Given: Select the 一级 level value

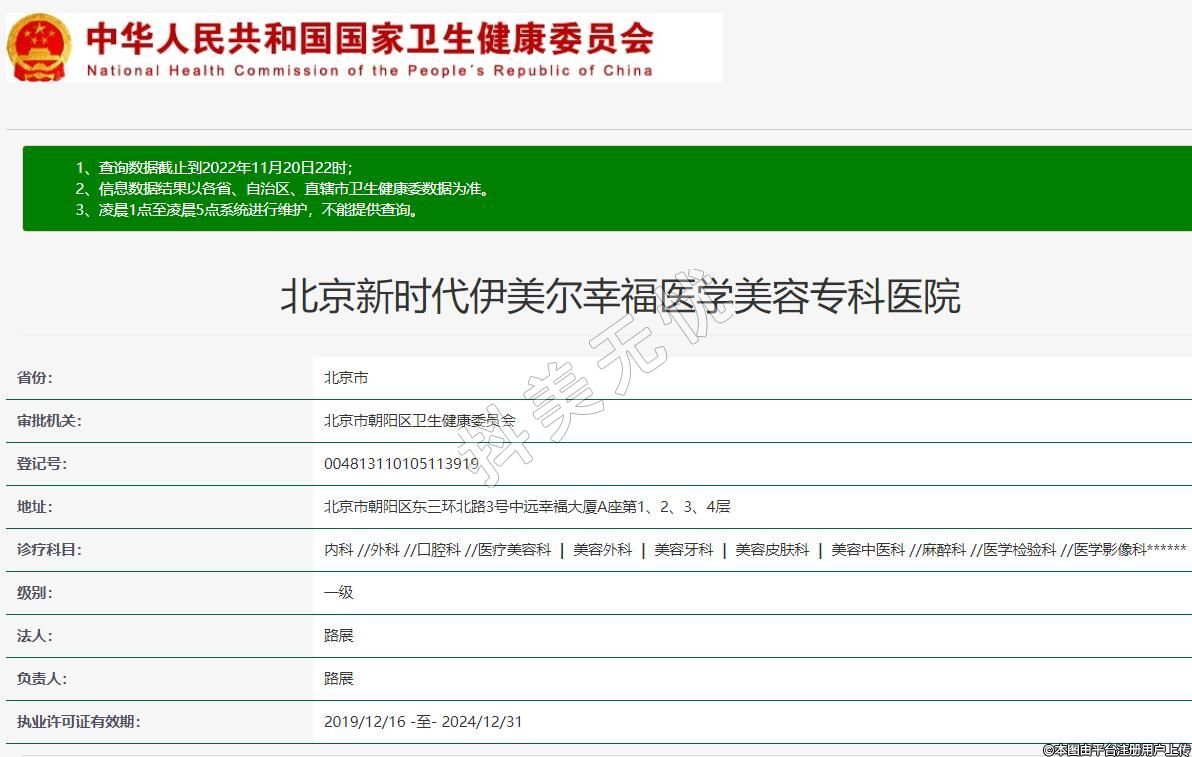Looking at the screenshot, I should pos(339,593).
